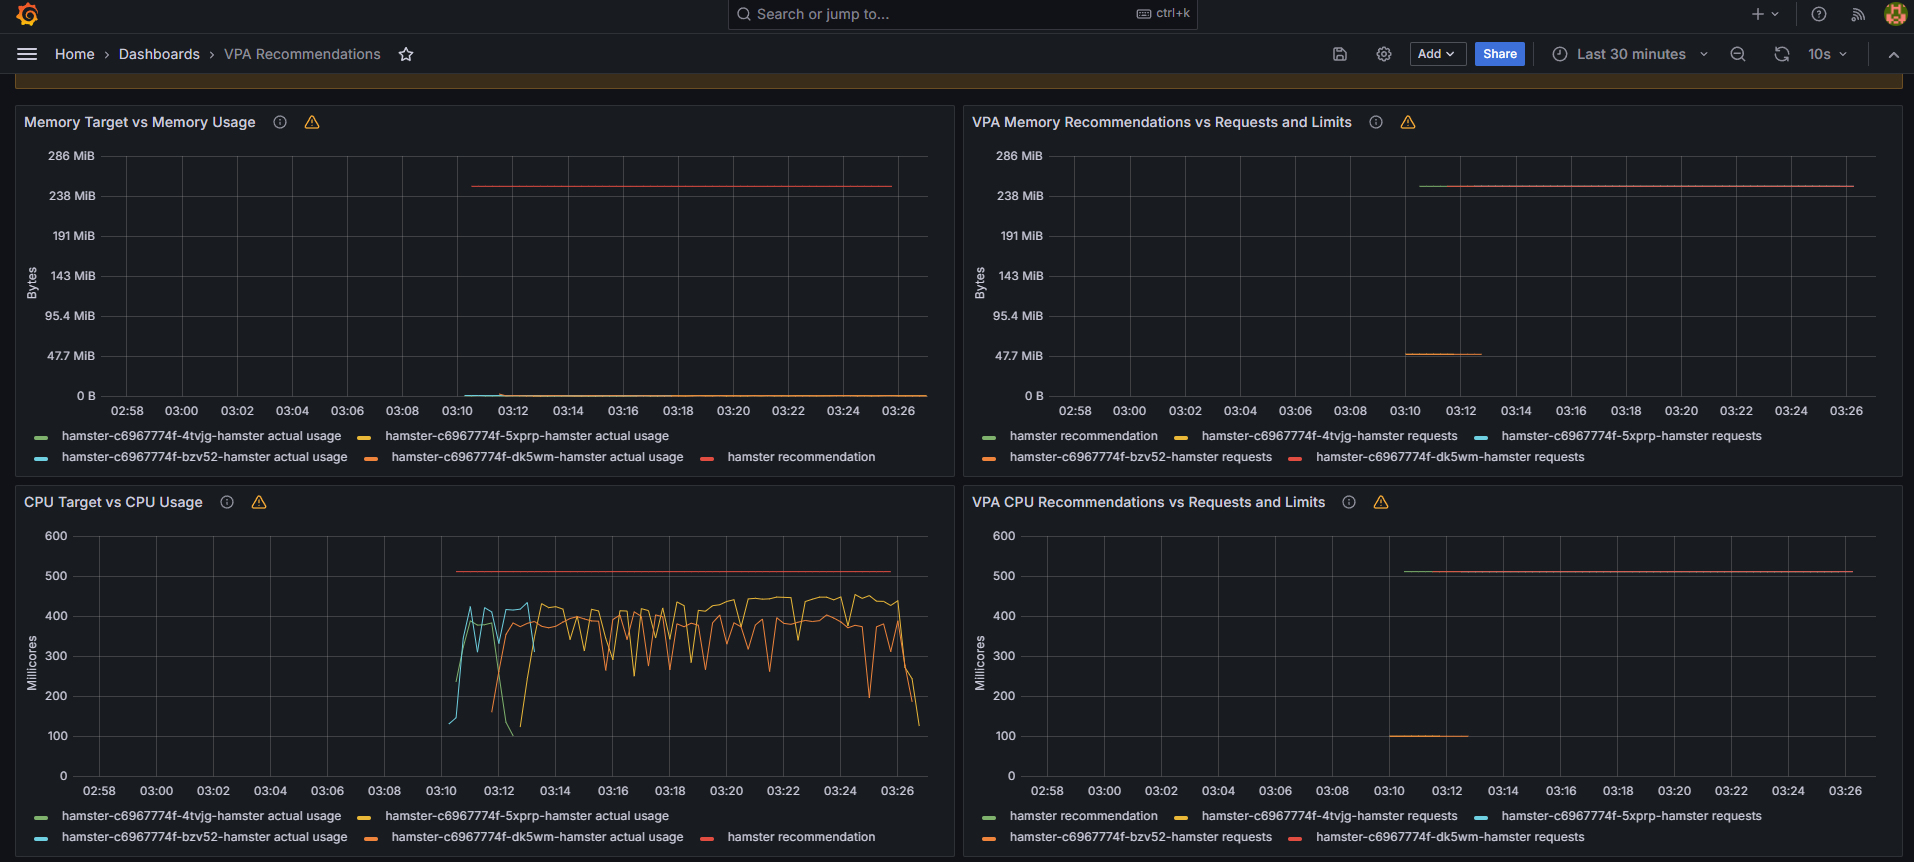Open the 10s refresh interval dropdown
1914x862 pixels.
(1827, 54)
